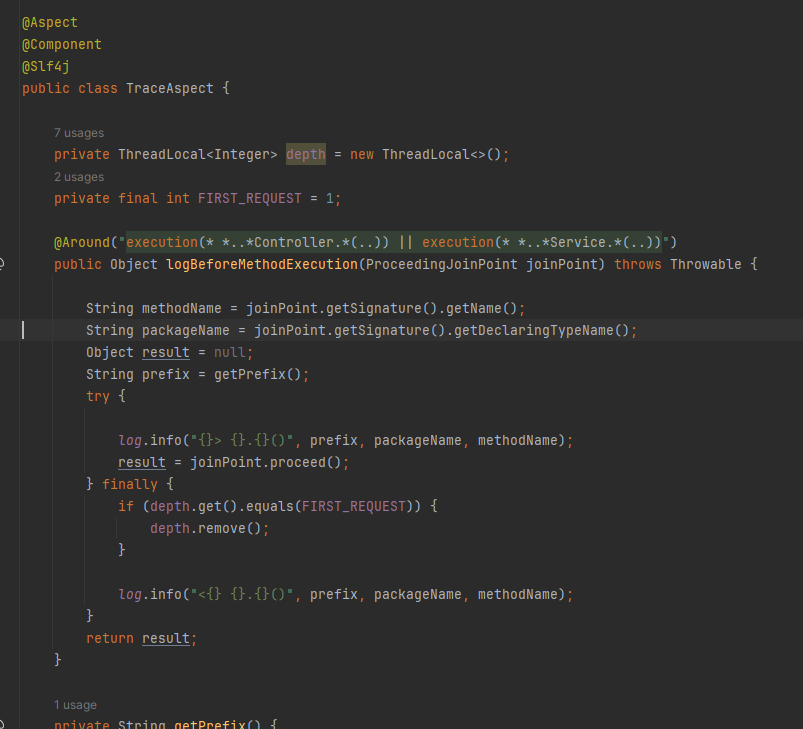Click FIRST_REQUEST in its constant declaration
The image size is (803, 729).
pyautogui.click(x=249, y=199)
